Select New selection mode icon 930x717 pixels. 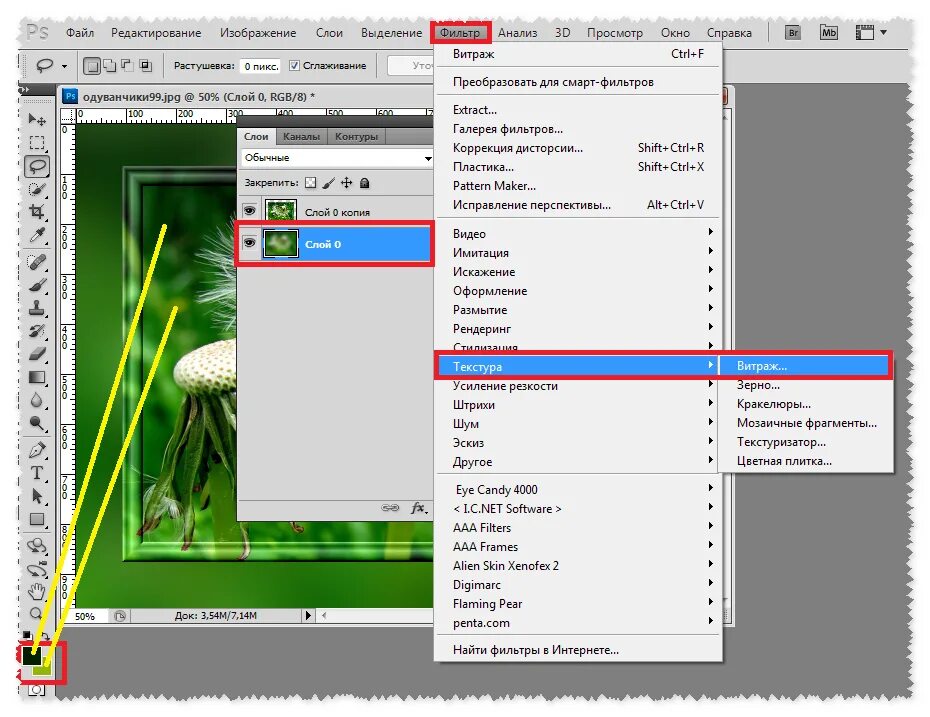click(91, 65)
